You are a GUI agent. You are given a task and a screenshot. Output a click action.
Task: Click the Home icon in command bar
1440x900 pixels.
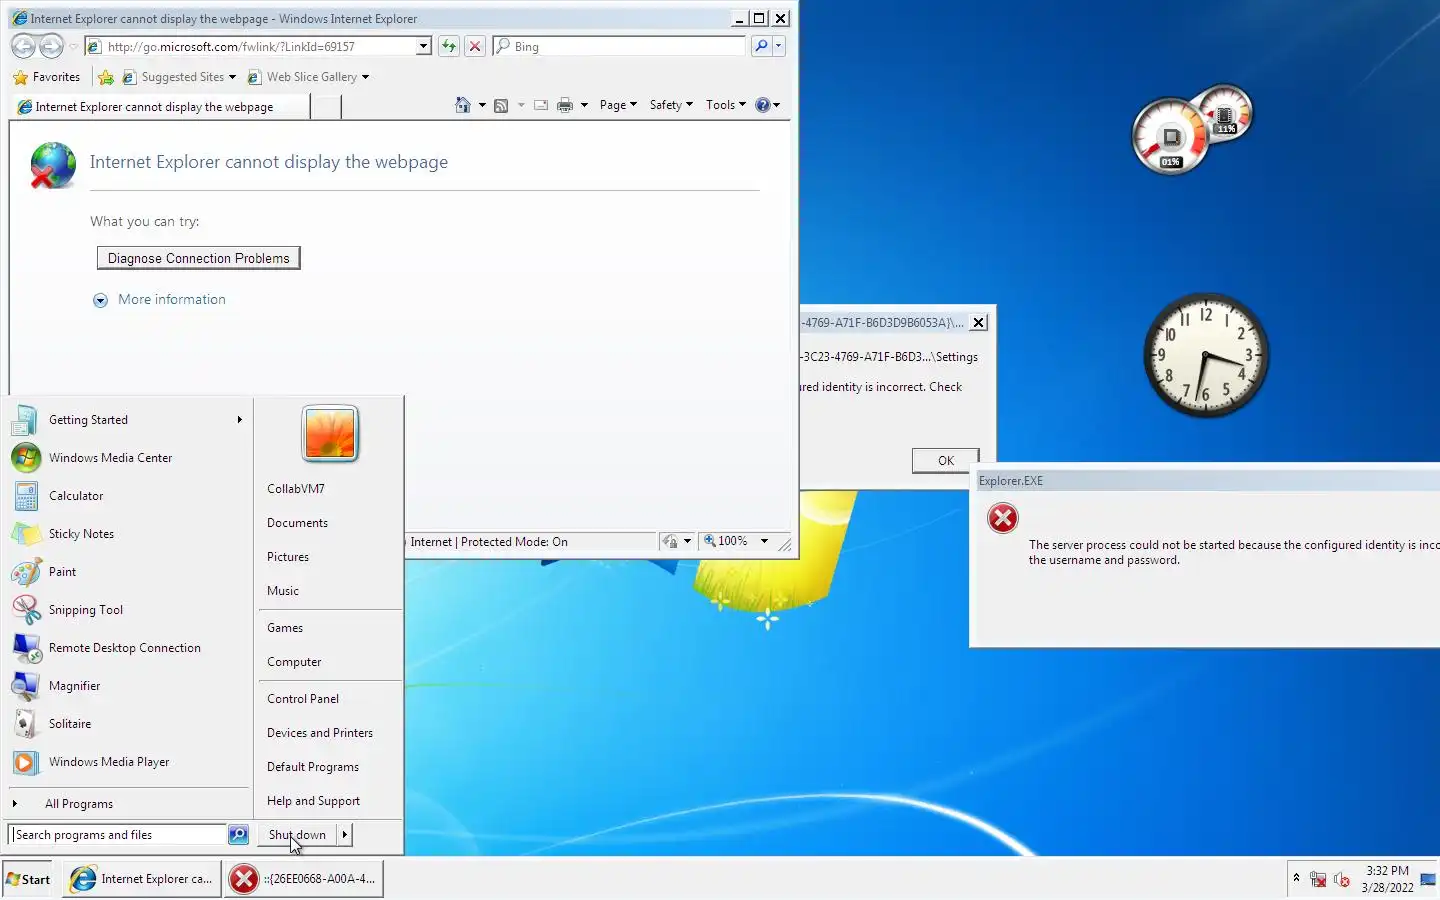[462, 105]
